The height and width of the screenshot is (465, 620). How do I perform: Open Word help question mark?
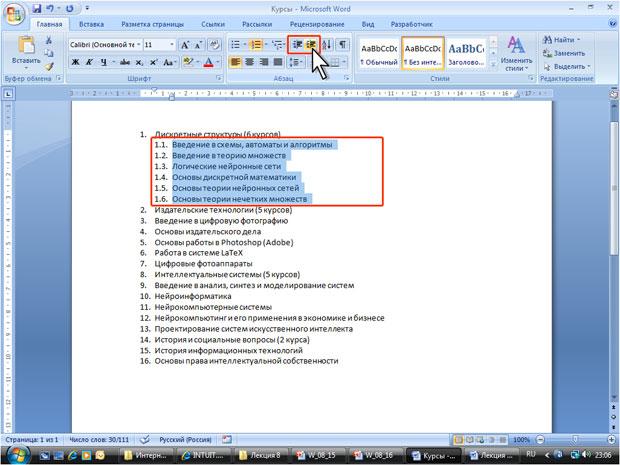[x=614, y=24]
